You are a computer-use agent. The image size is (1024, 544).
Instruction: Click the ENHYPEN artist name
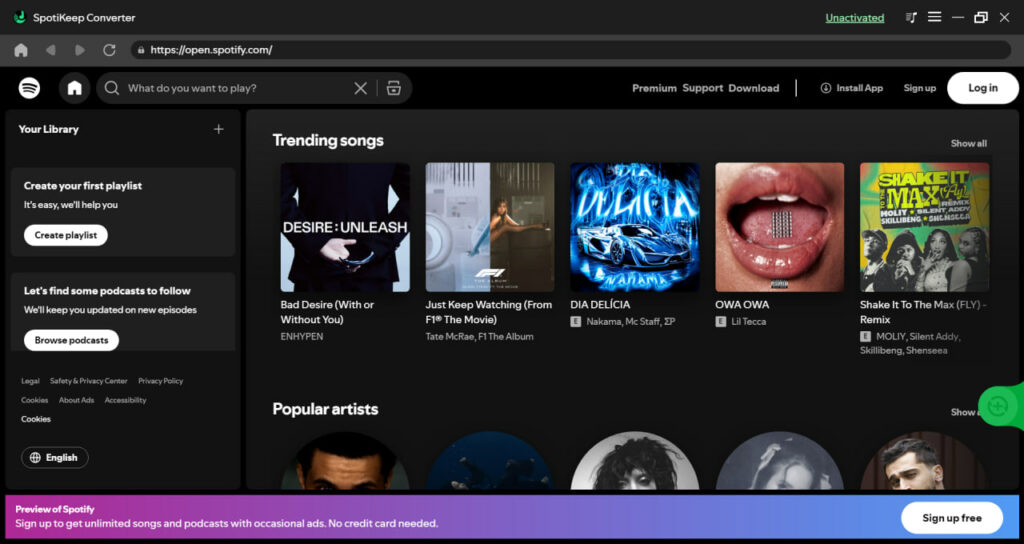point(302,336)
